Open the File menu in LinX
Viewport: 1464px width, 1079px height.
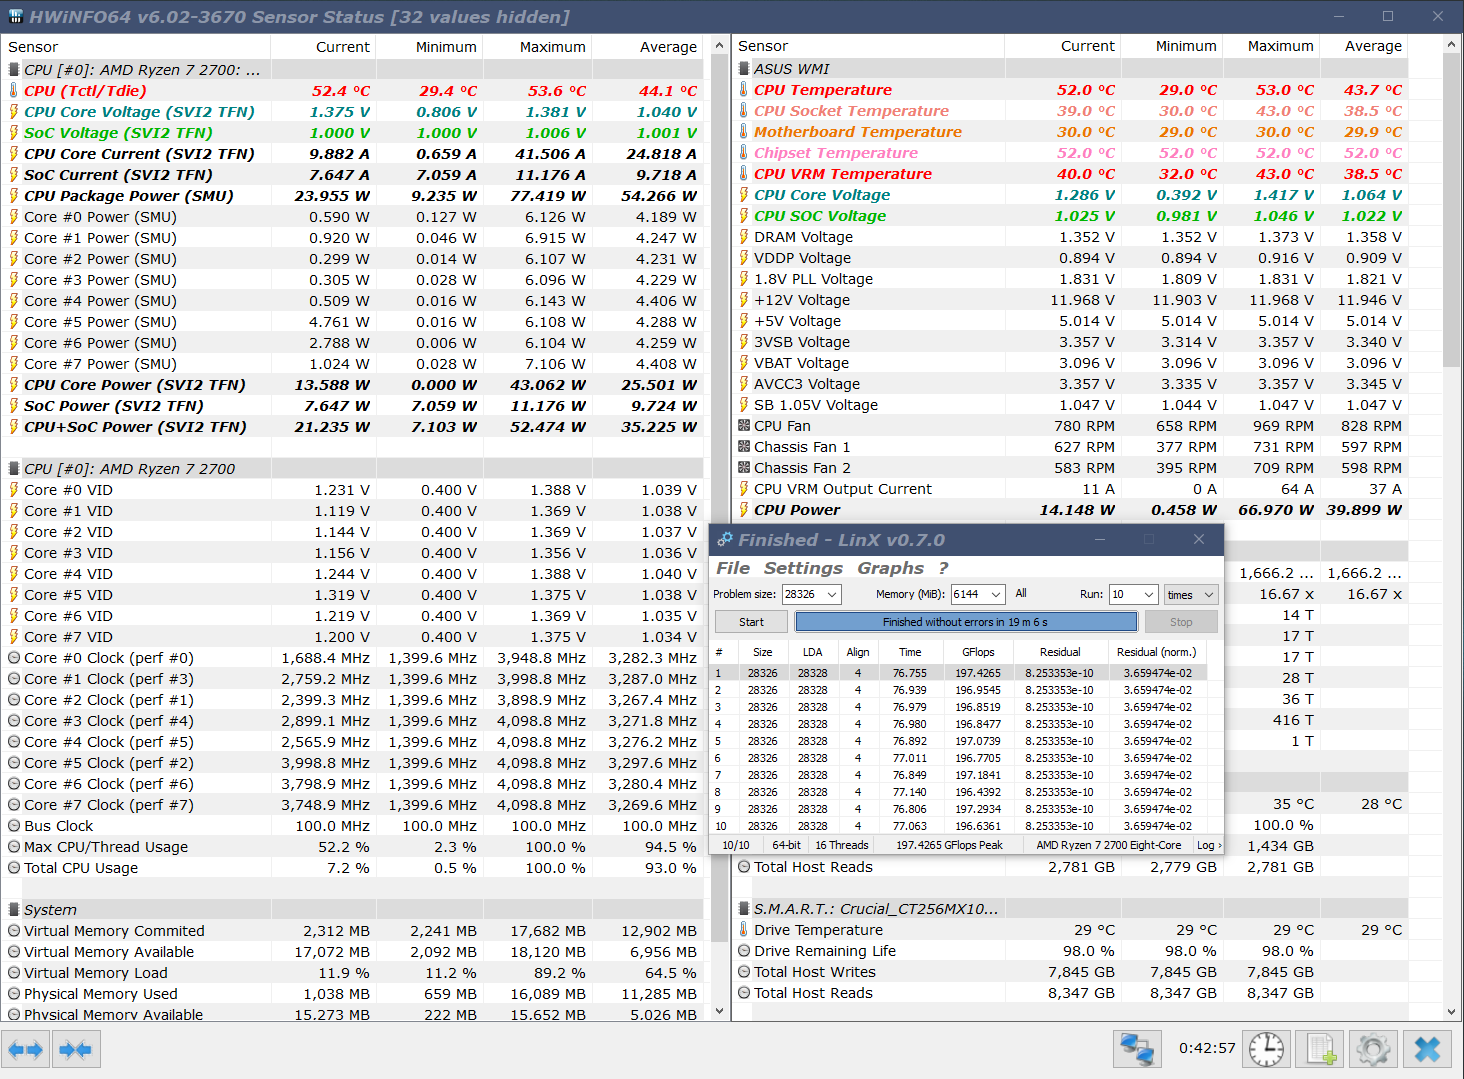click(x=733, y=568)
